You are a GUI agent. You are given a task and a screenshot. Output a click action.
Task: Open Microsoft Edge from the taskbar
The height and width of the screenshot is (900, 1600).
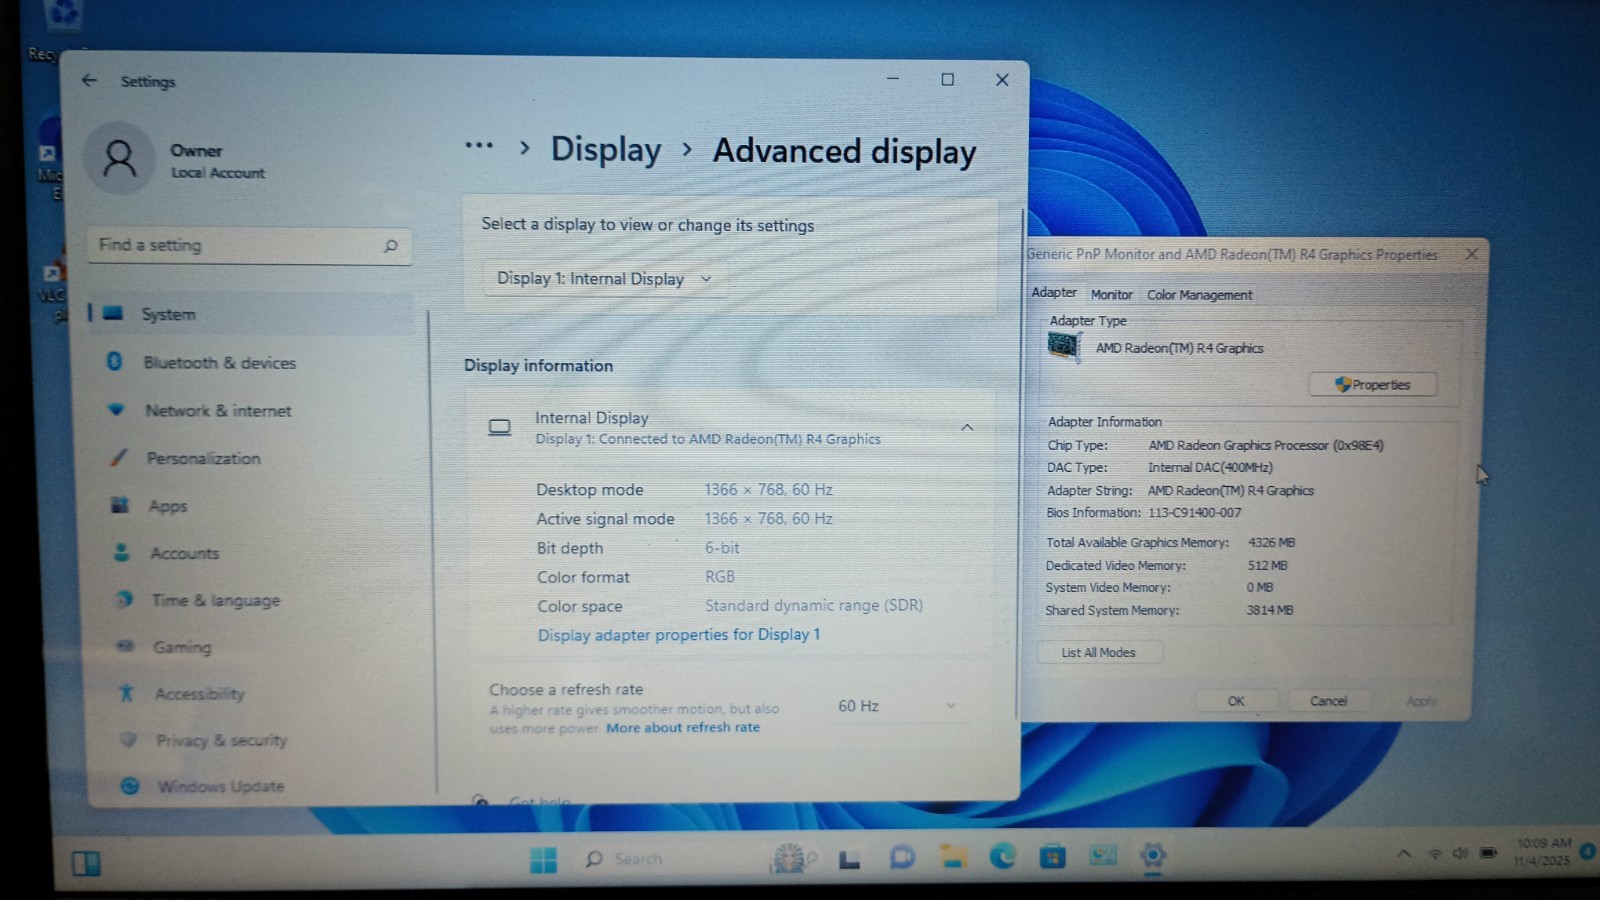[x=1002, y=856]
